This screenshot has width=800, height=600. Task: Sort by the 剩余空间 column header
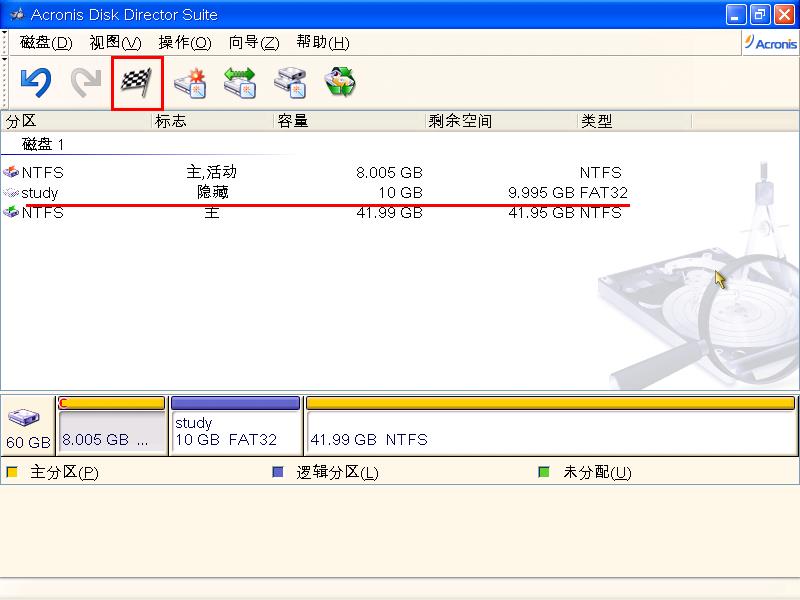pyautogui.click(x=502, y=121)
